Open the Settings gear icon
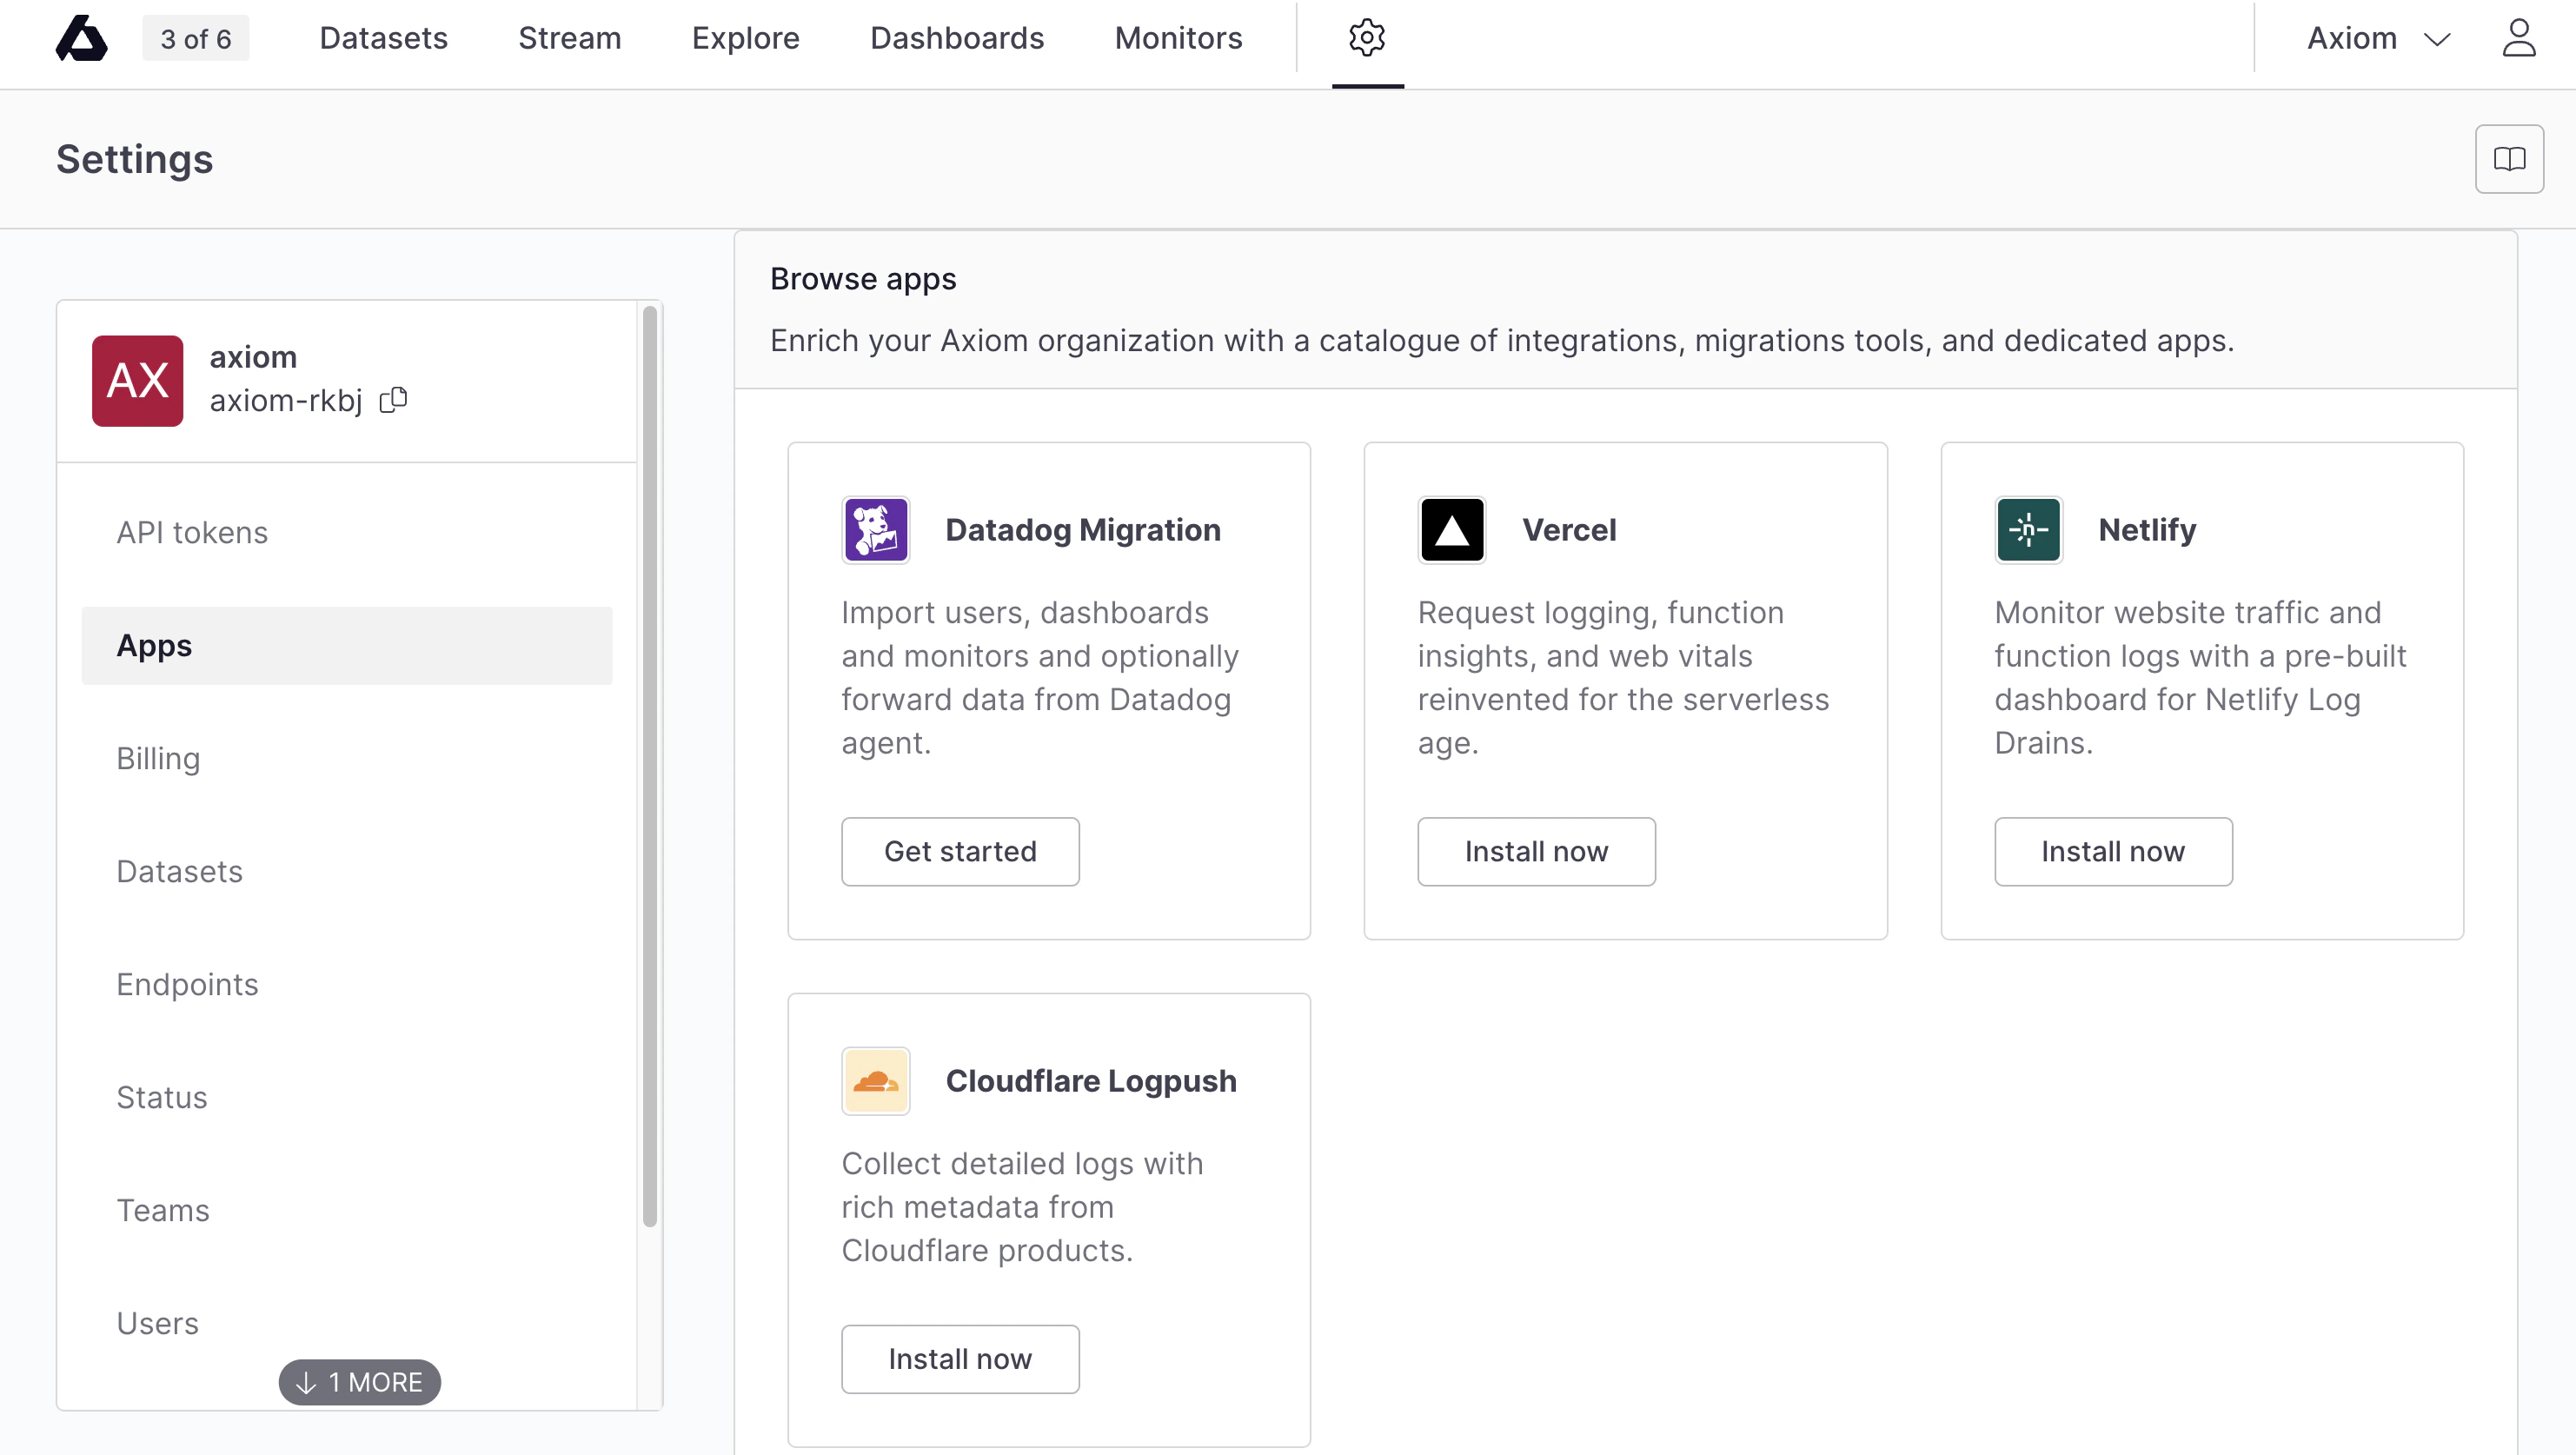 coord(1366,38)
